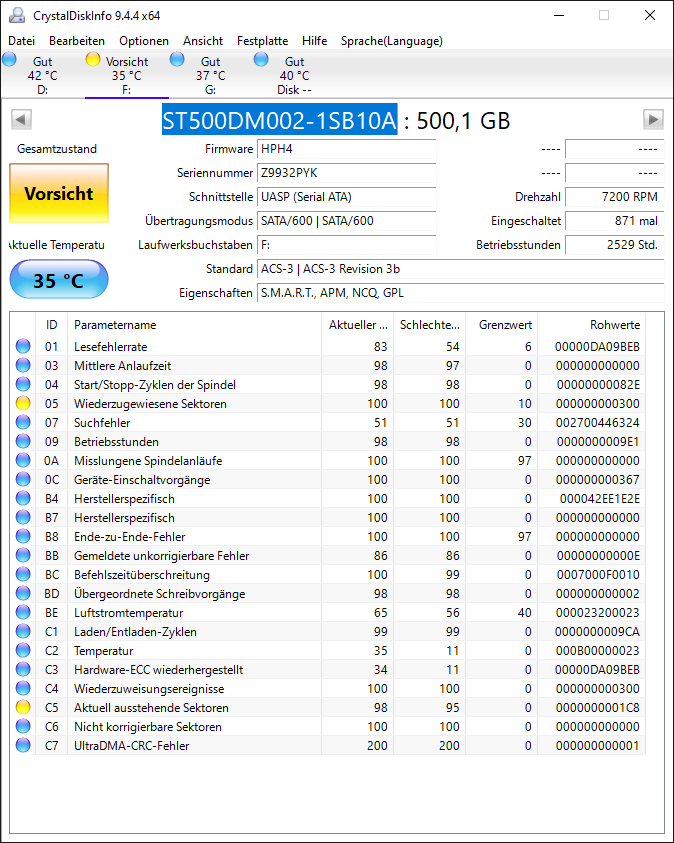Click status orb of Hardware-ECC wiederhergestellt row
Viewport: 674px width, 843px height.
pyautogui.click(x=23, y=669)
